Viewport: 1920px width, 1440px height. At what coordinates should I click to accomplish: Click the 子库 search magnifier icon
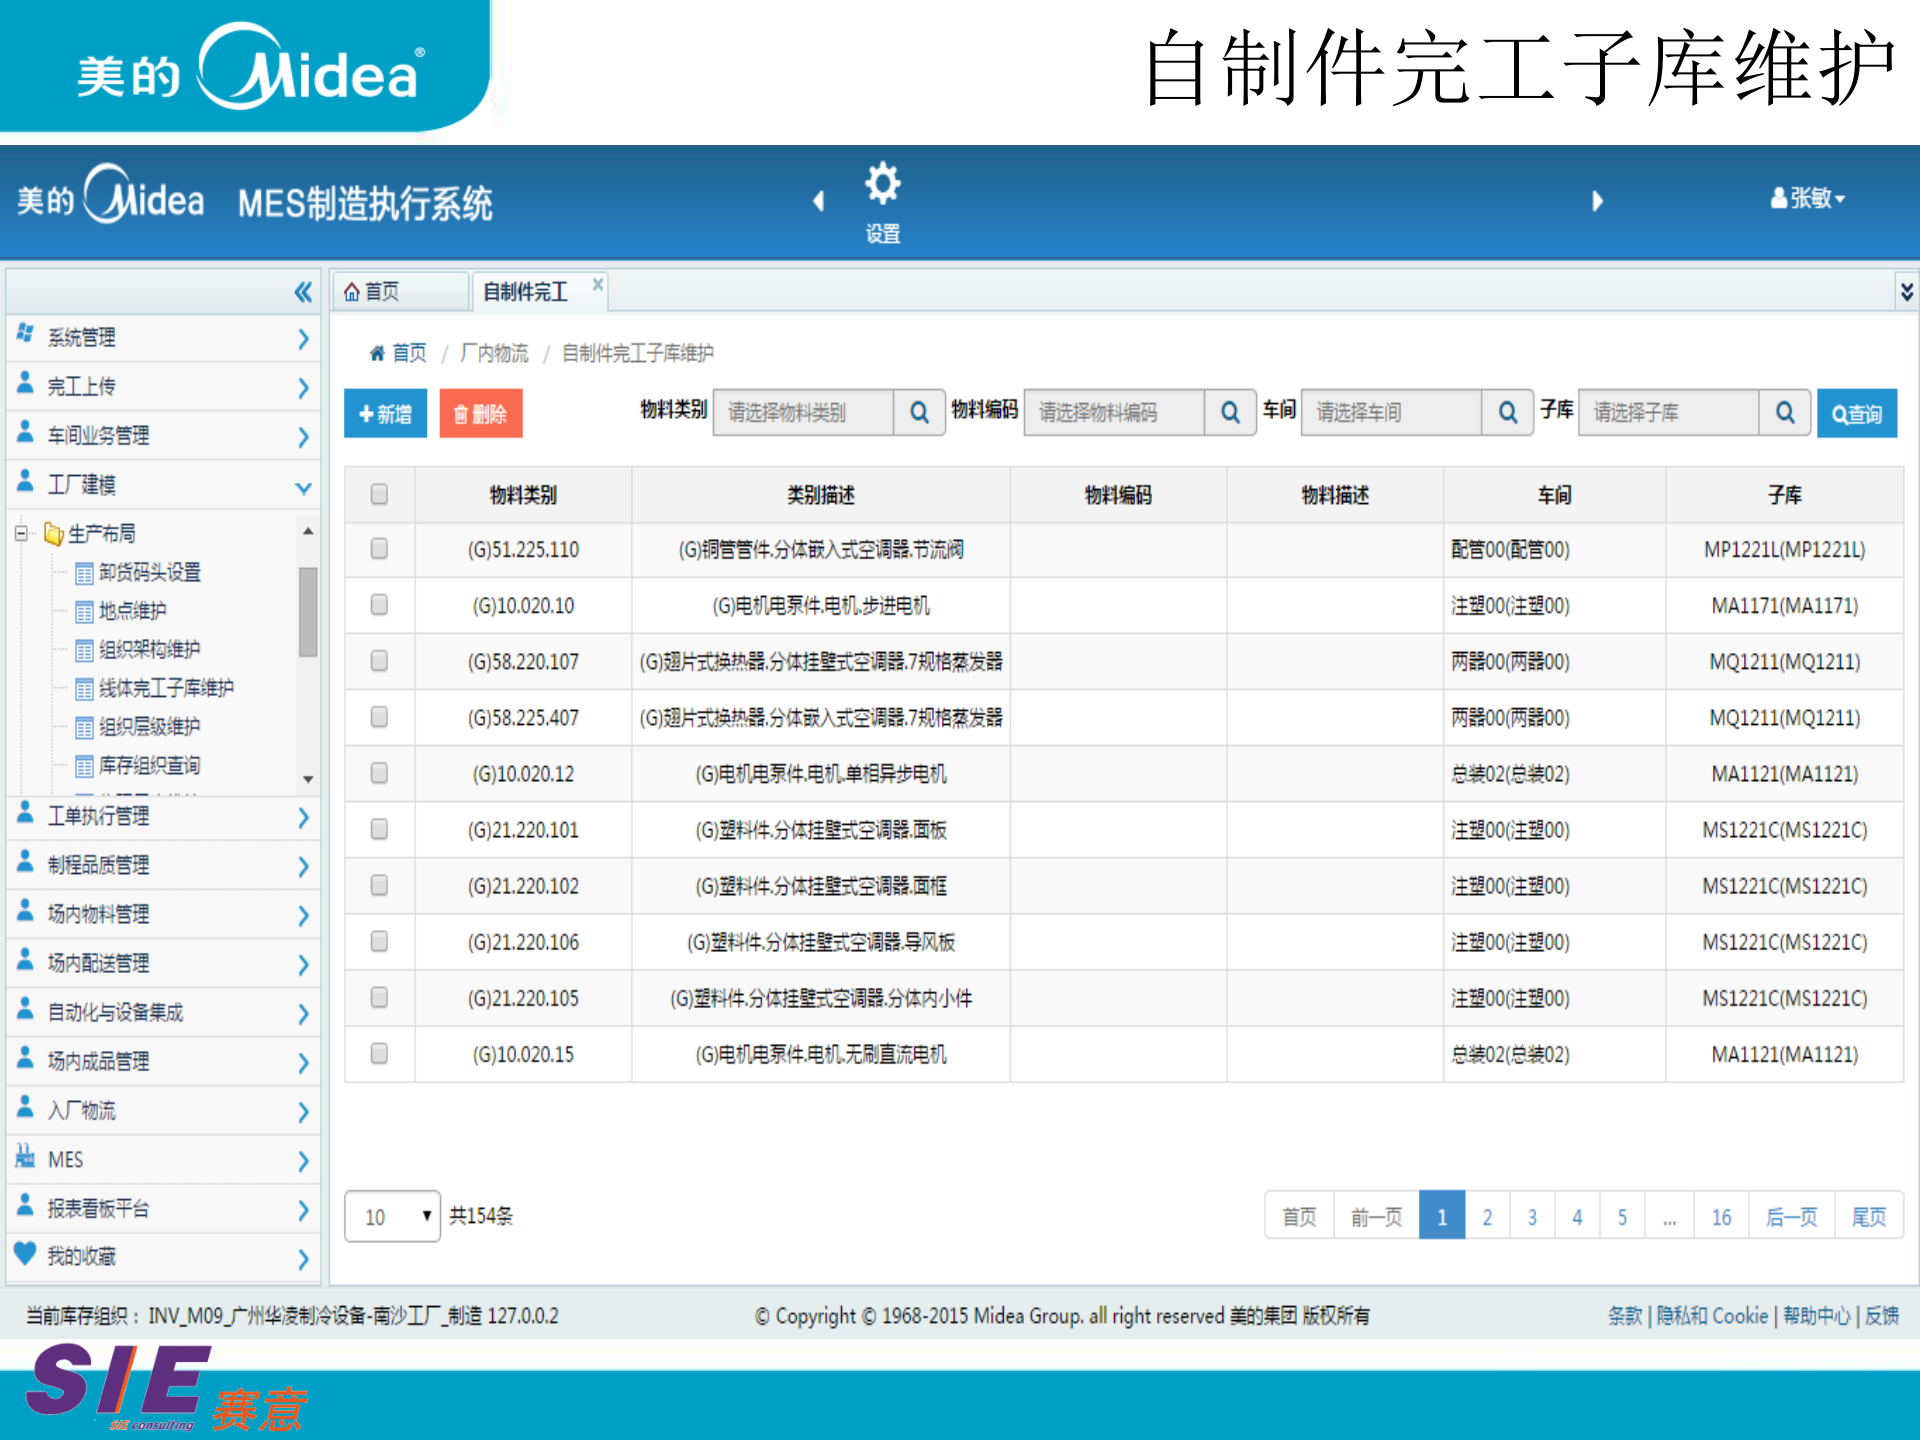point(1784,412)
